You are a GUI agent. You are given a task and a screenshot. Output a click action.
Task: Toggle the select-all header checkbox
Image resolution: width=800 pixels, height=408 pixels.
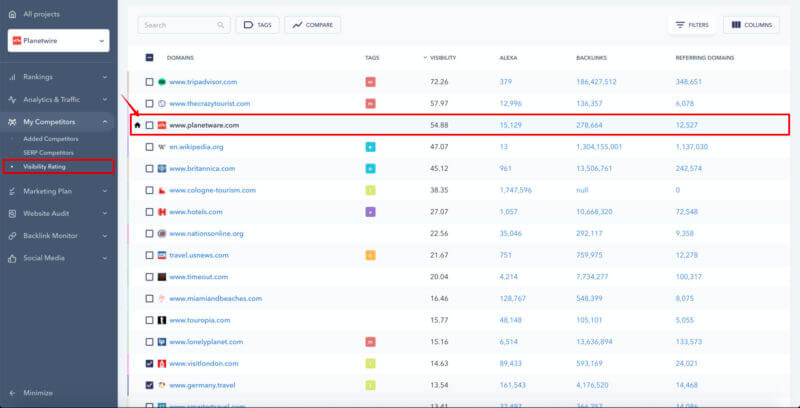coord(149,58)
